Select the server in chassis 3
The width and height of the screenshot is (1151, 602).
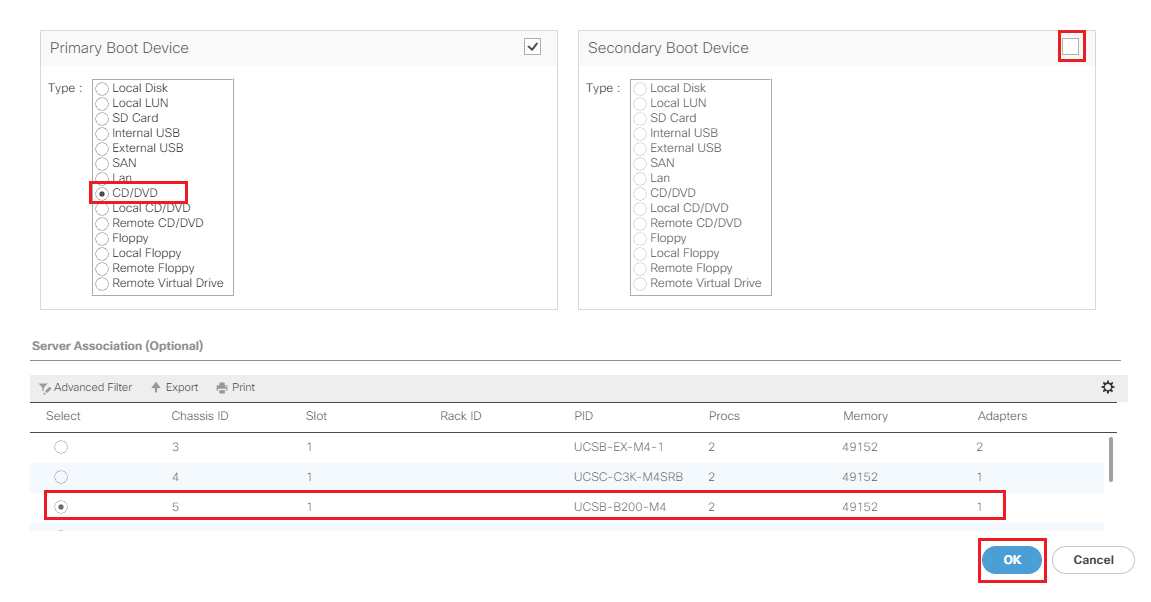tap(61, 447)
